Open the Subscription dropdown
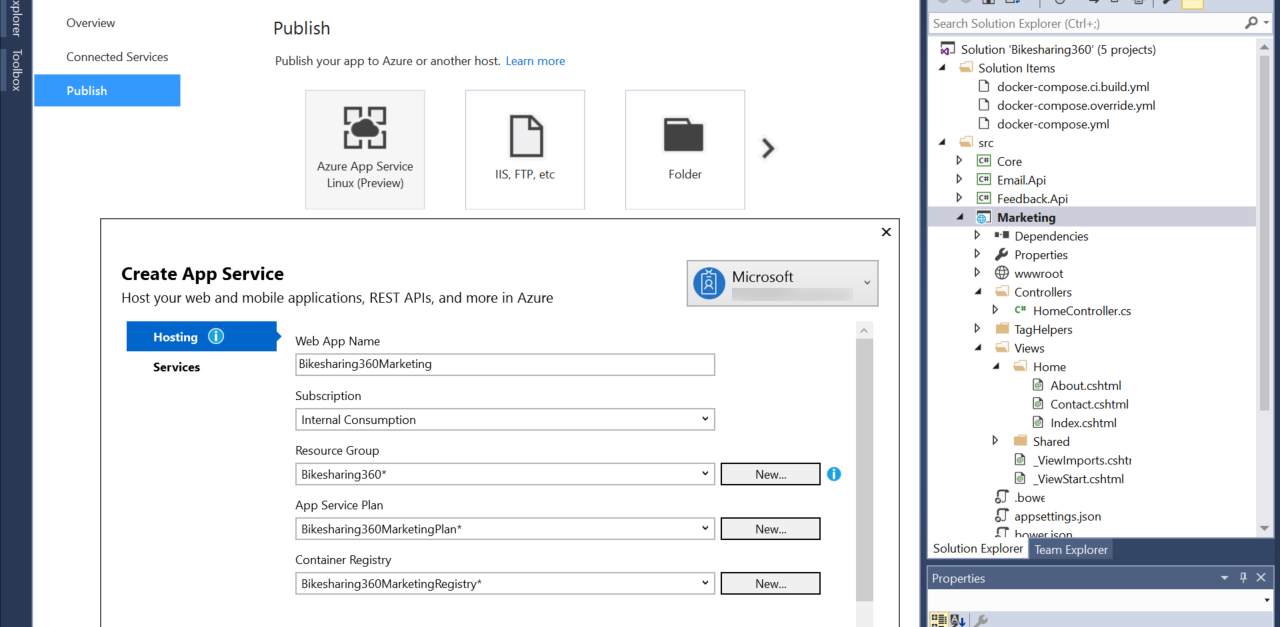The width and height of the screenshot is (1280, 627). coord(705,420)
